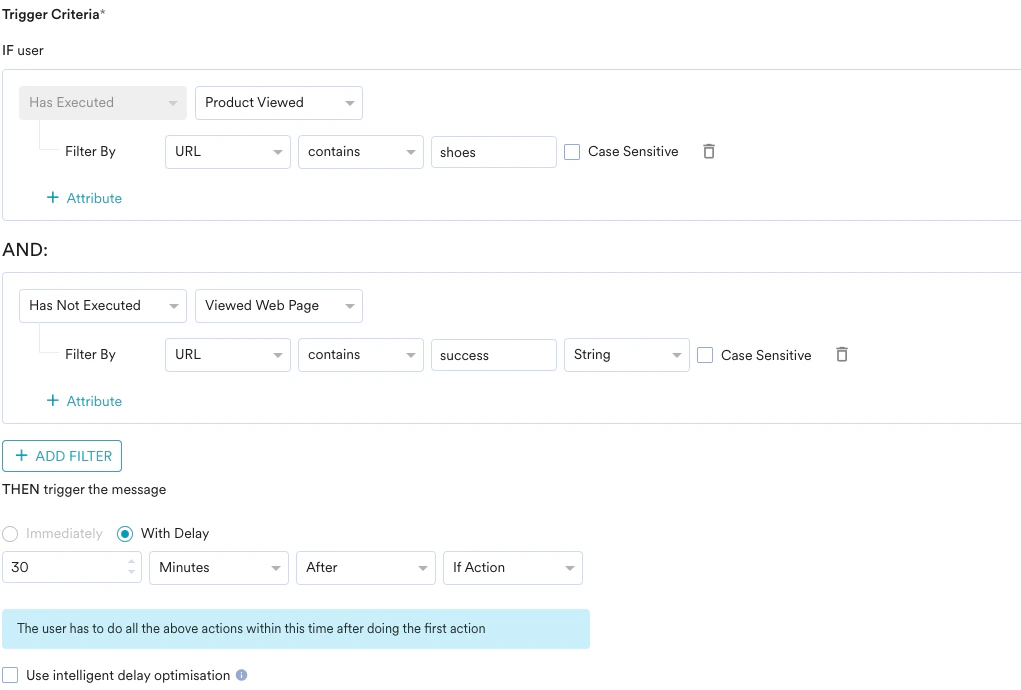Screen dimensions: 1021x690
Task: Open the If Action dropdown
Action: [x=512, y=567]
